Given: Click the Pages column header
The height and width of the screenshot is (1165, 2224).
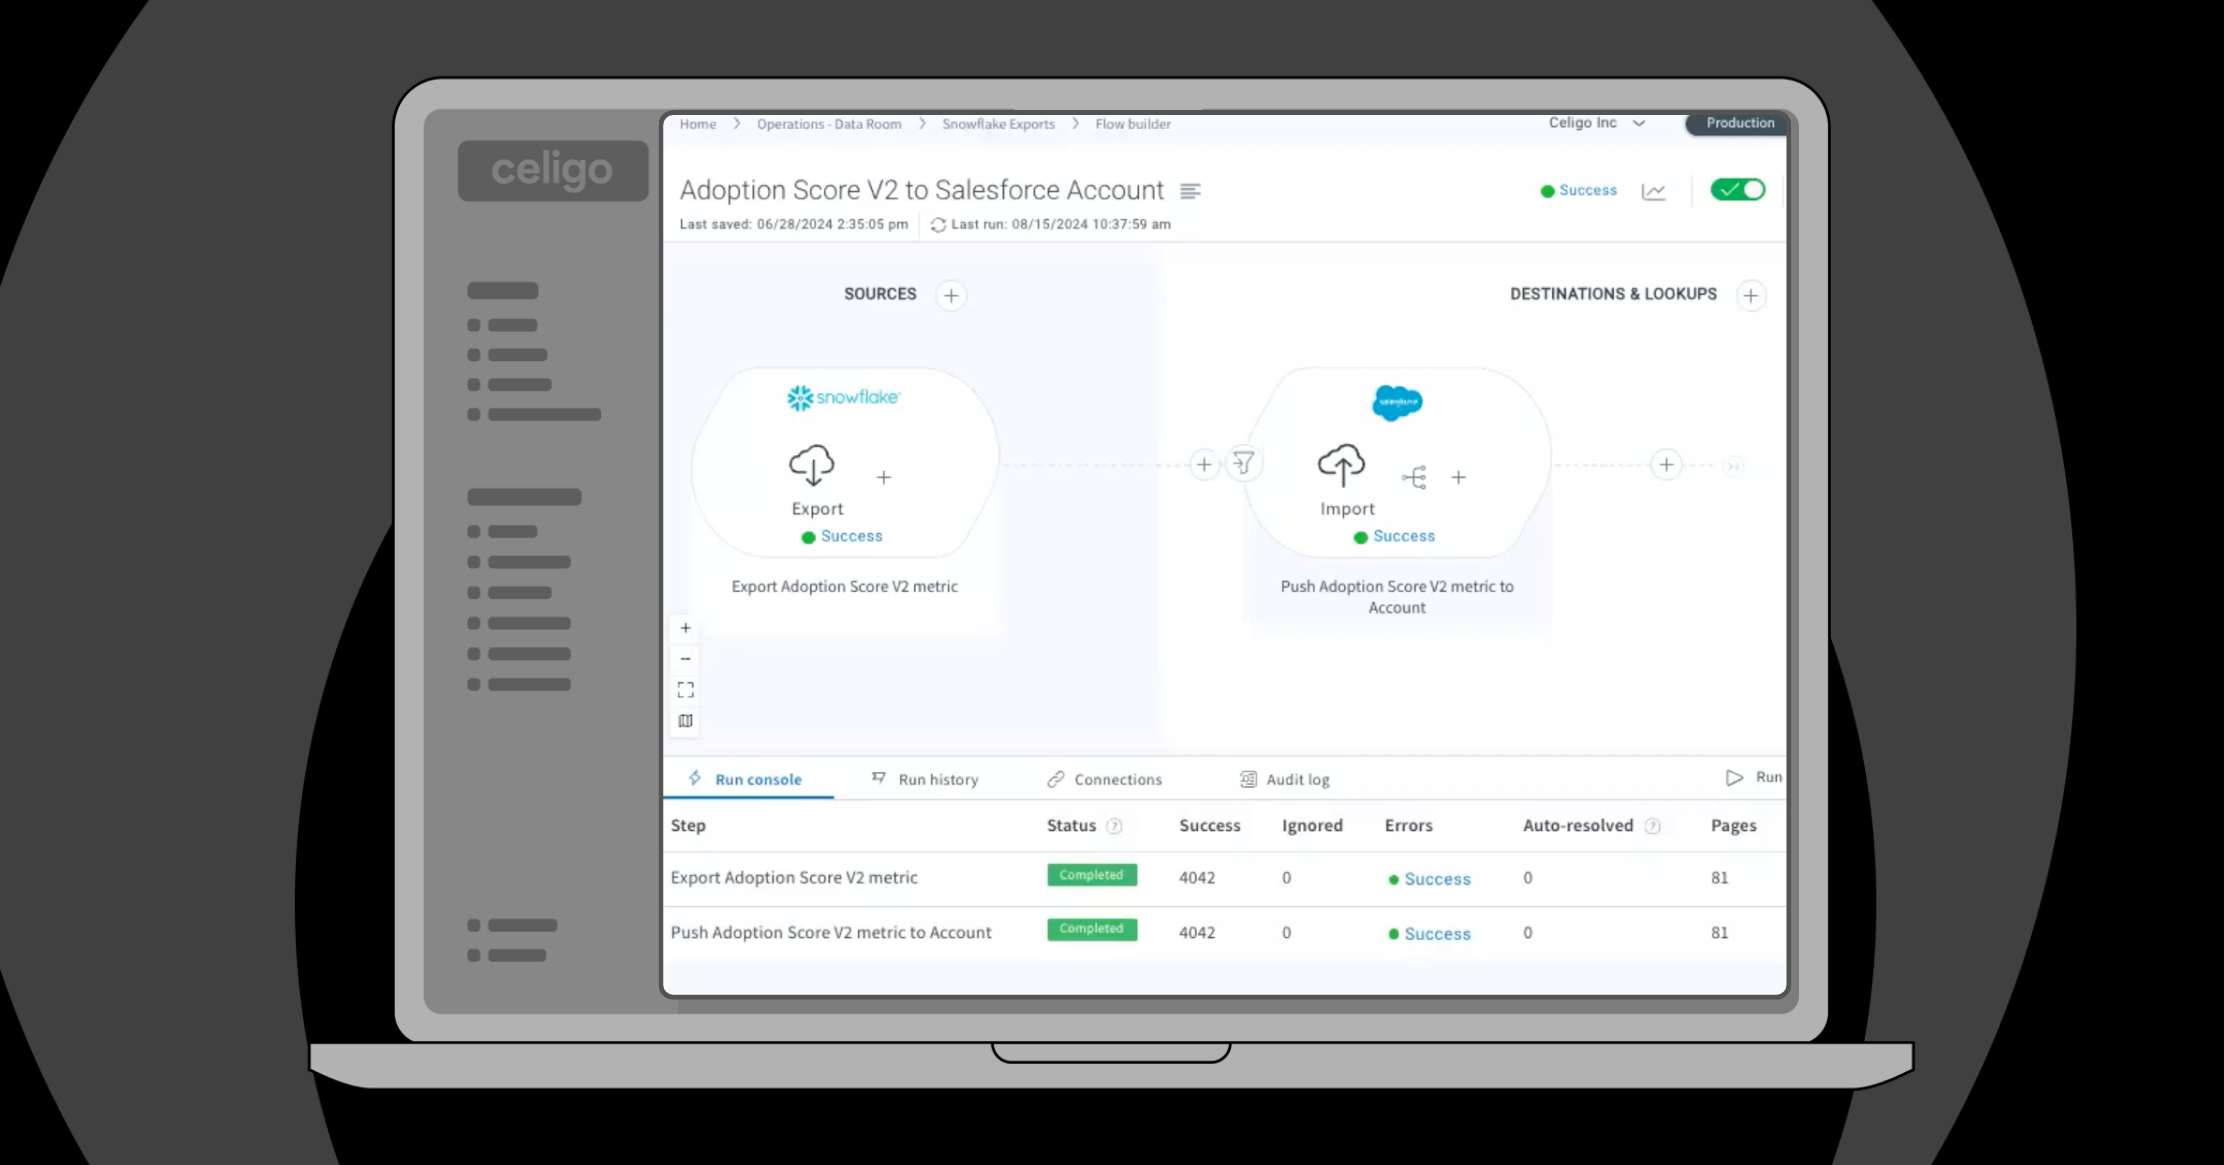Looking at the screenshot, I should [1733, 826].
